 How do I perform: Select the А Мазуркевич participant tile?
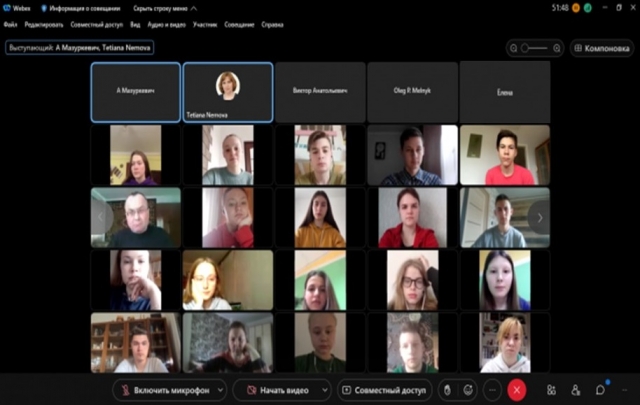(x=136, y=92)
